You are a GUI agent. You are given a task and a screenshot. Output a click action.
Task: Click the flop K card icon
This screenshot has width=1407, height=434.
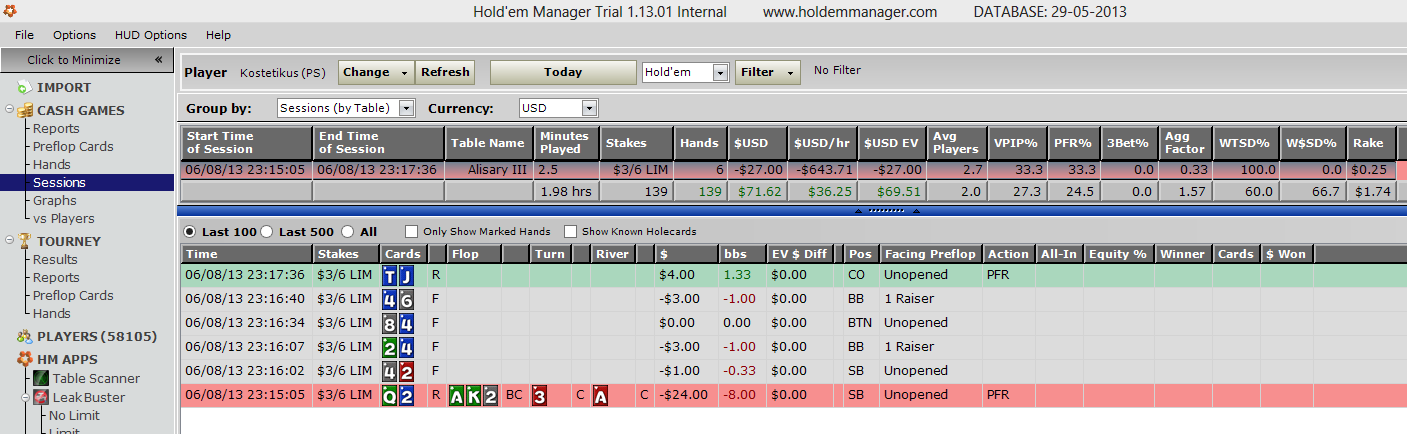coord(473,395)
